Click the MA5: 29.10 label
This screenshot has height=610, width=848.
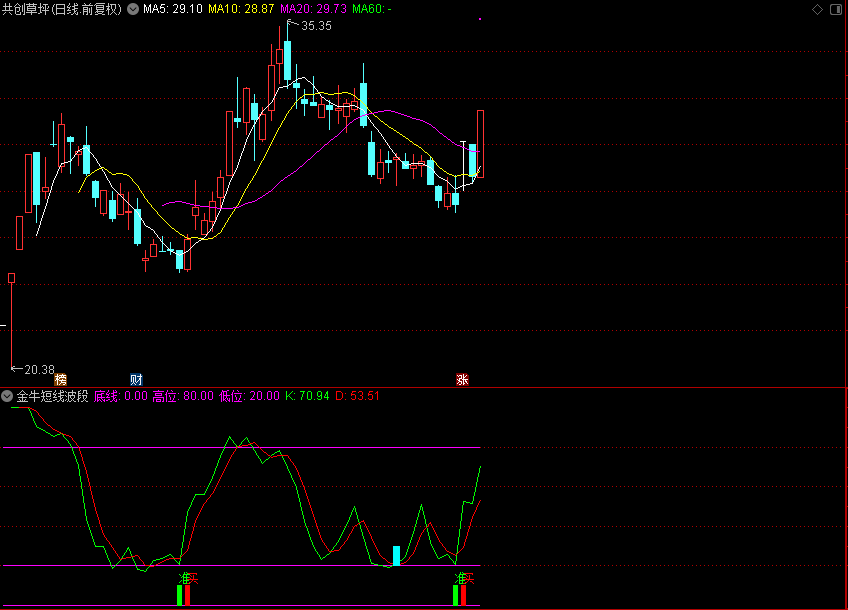click(x=173, y=9)
